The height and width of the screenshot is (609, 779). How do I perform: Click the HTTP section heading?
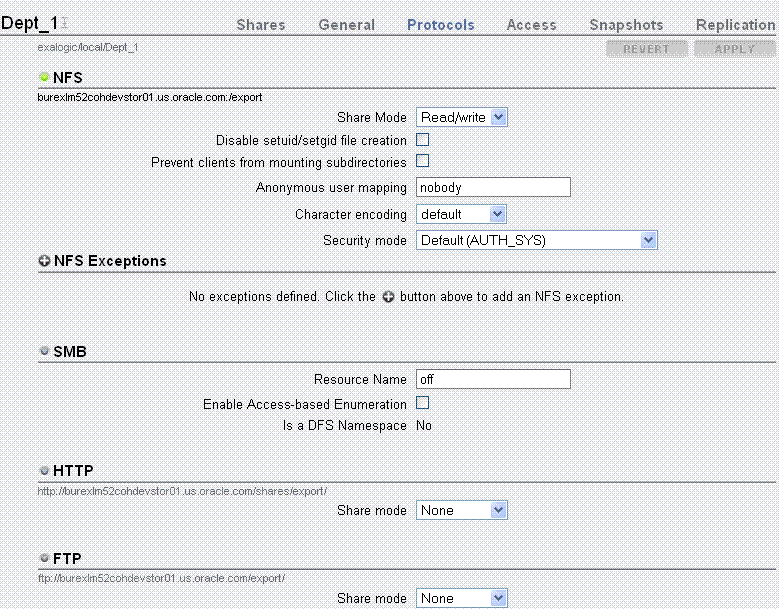click(73, 470)
